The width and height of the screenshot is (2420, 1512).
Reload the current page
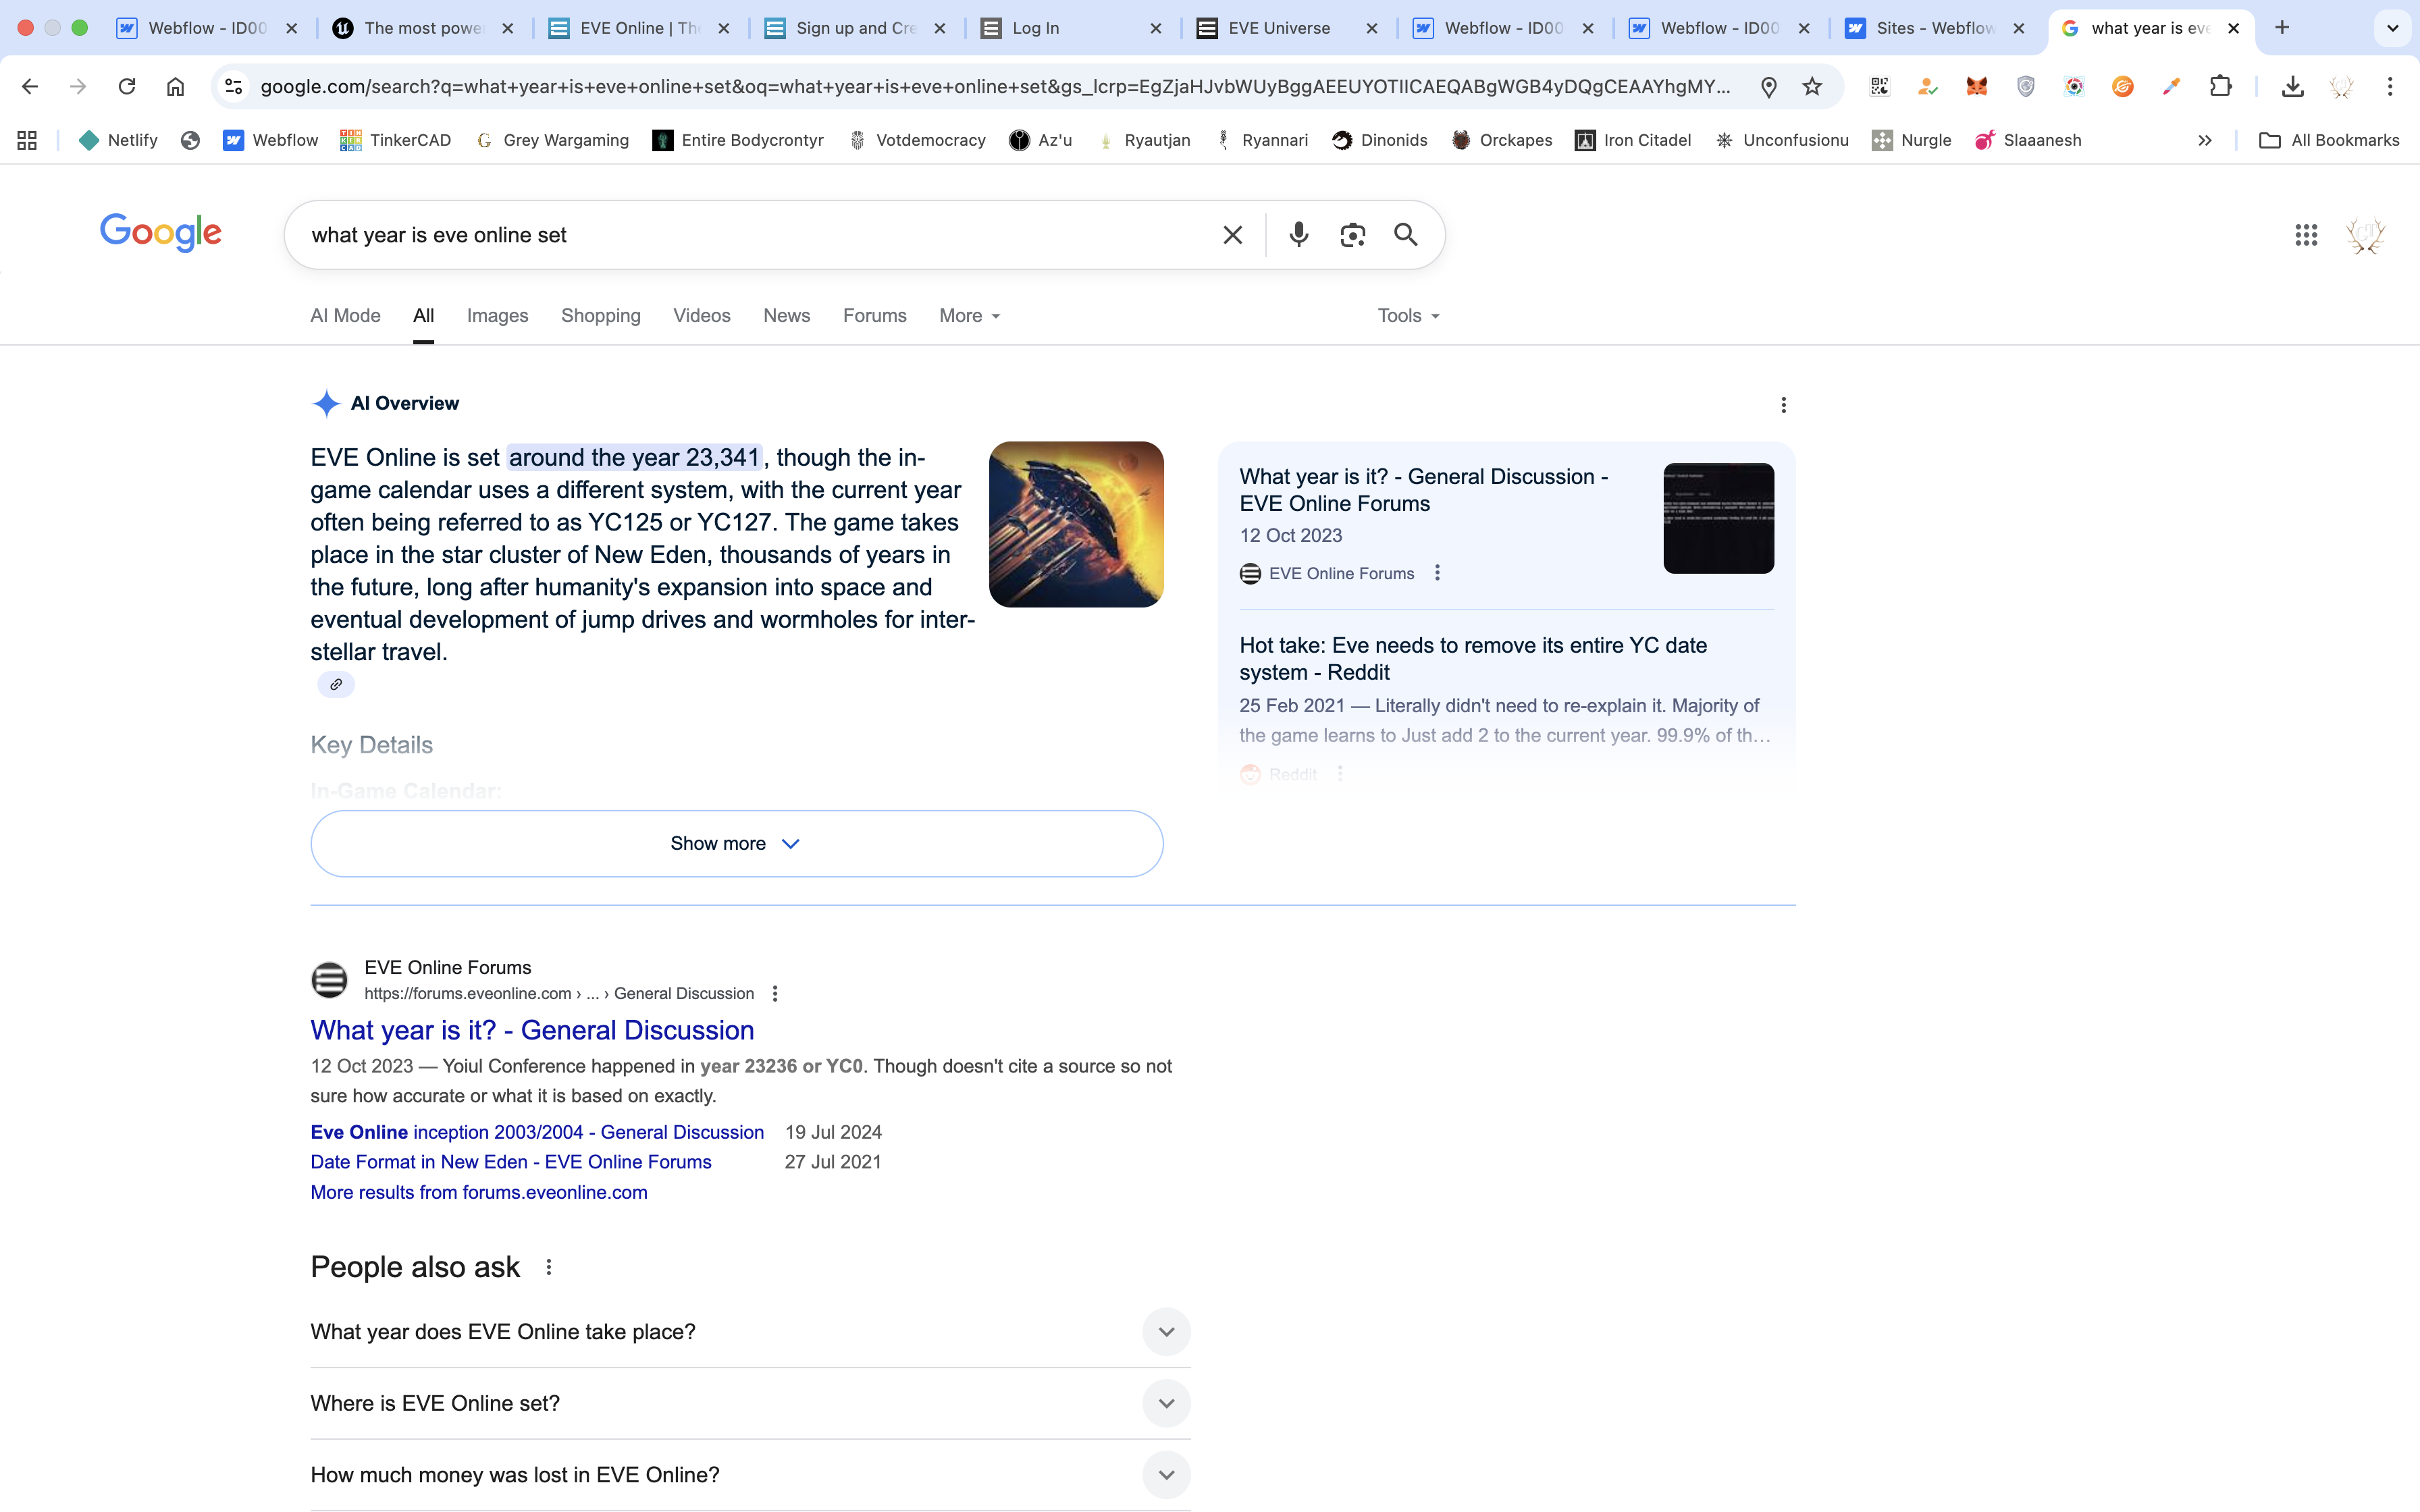127,87
